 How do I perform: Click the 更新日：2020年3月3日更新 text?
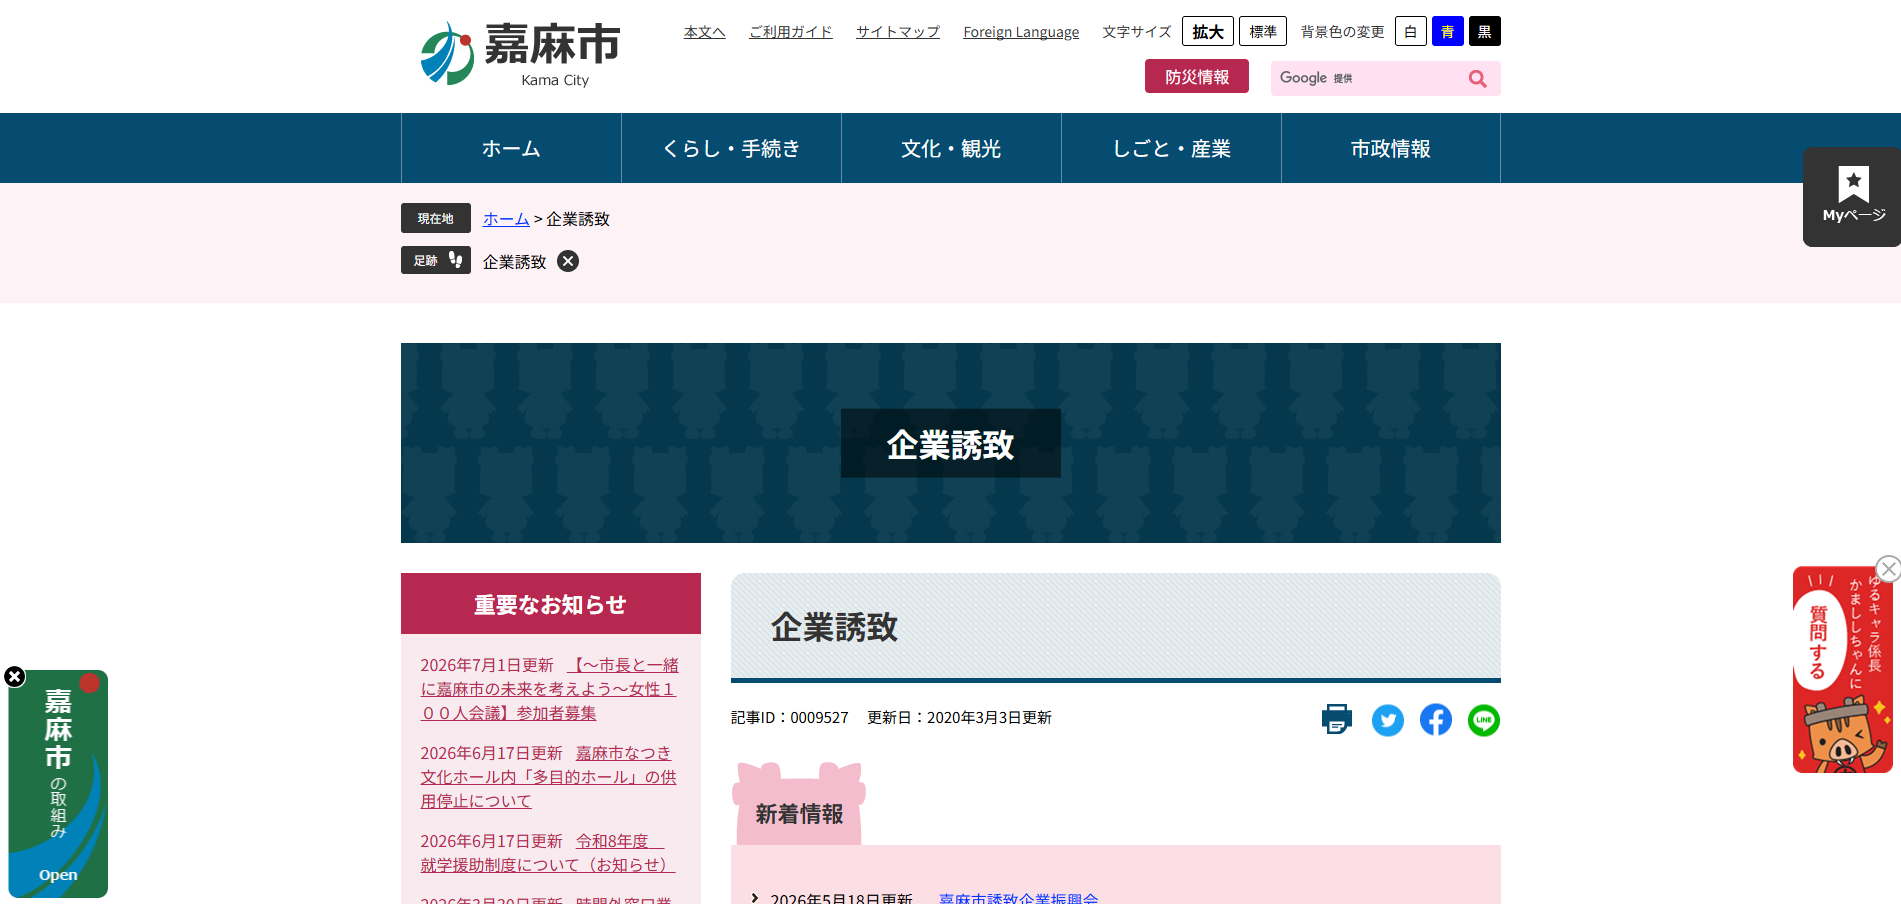tap(959, 718)
